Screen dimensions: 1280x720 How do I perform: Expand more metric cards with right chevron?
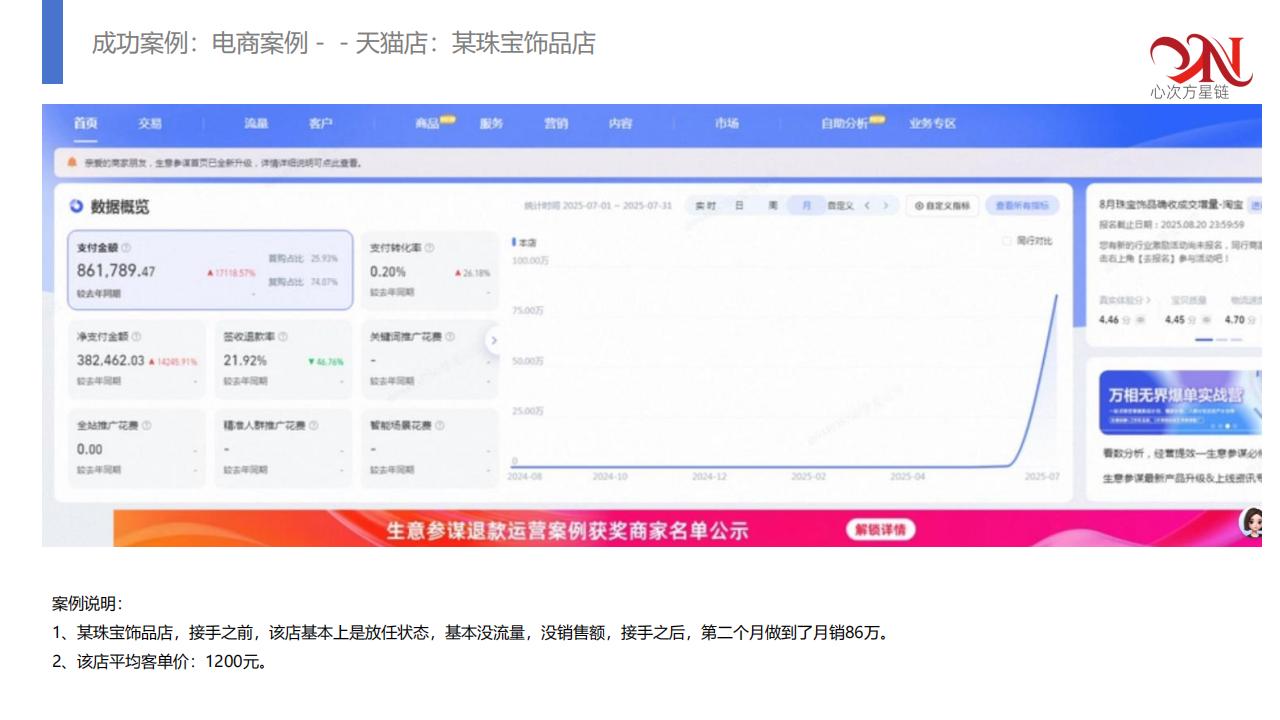(x=492, y=341)
